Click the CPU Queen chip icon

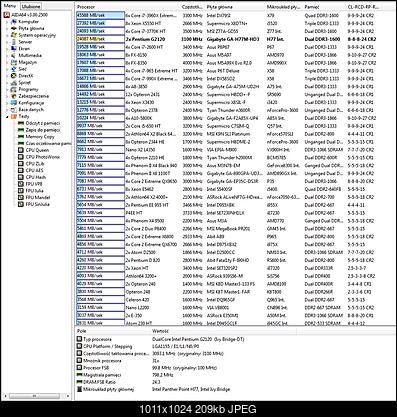coord(21,150)
